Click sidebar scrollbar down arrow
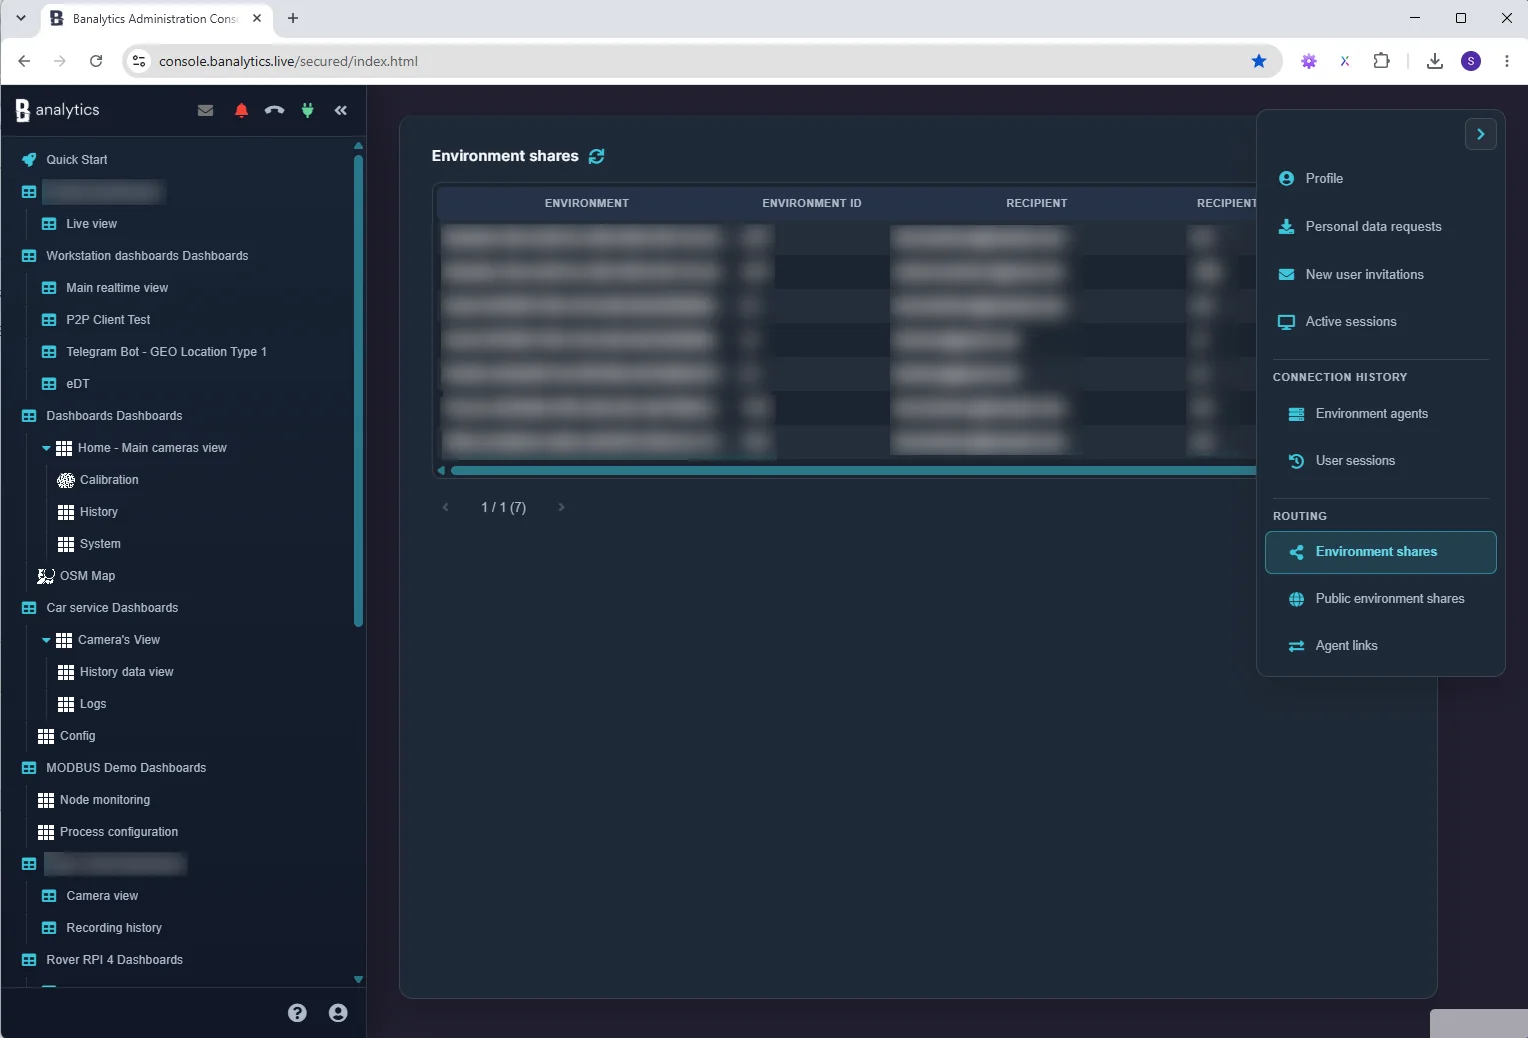 click(x=358, y=980)
